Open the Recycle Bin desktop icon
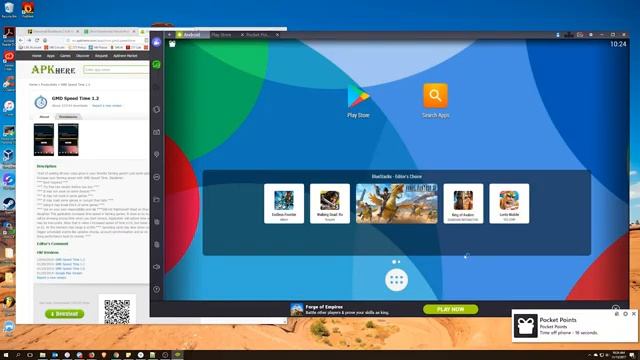This screenshot has width=640, height=360. point(9,10)
